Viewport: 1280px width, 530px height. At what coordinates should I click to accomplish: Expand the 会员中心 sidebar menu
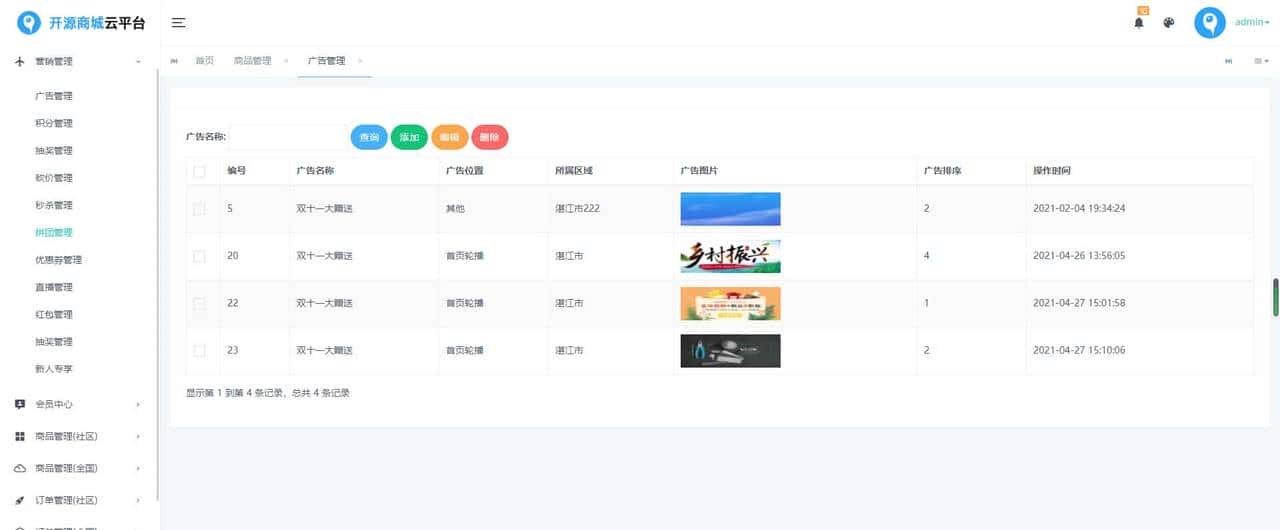click(x=78, y=405)
